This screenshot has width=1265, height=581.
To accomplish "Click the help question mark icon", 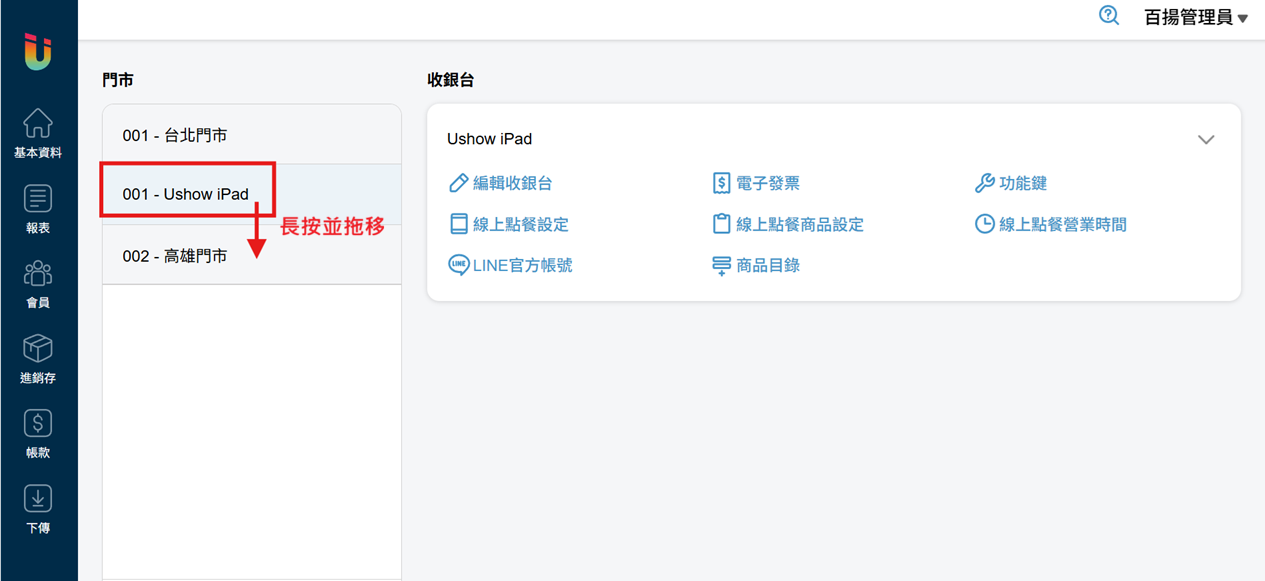I will pyautogui.click(x=1108, y=16).
